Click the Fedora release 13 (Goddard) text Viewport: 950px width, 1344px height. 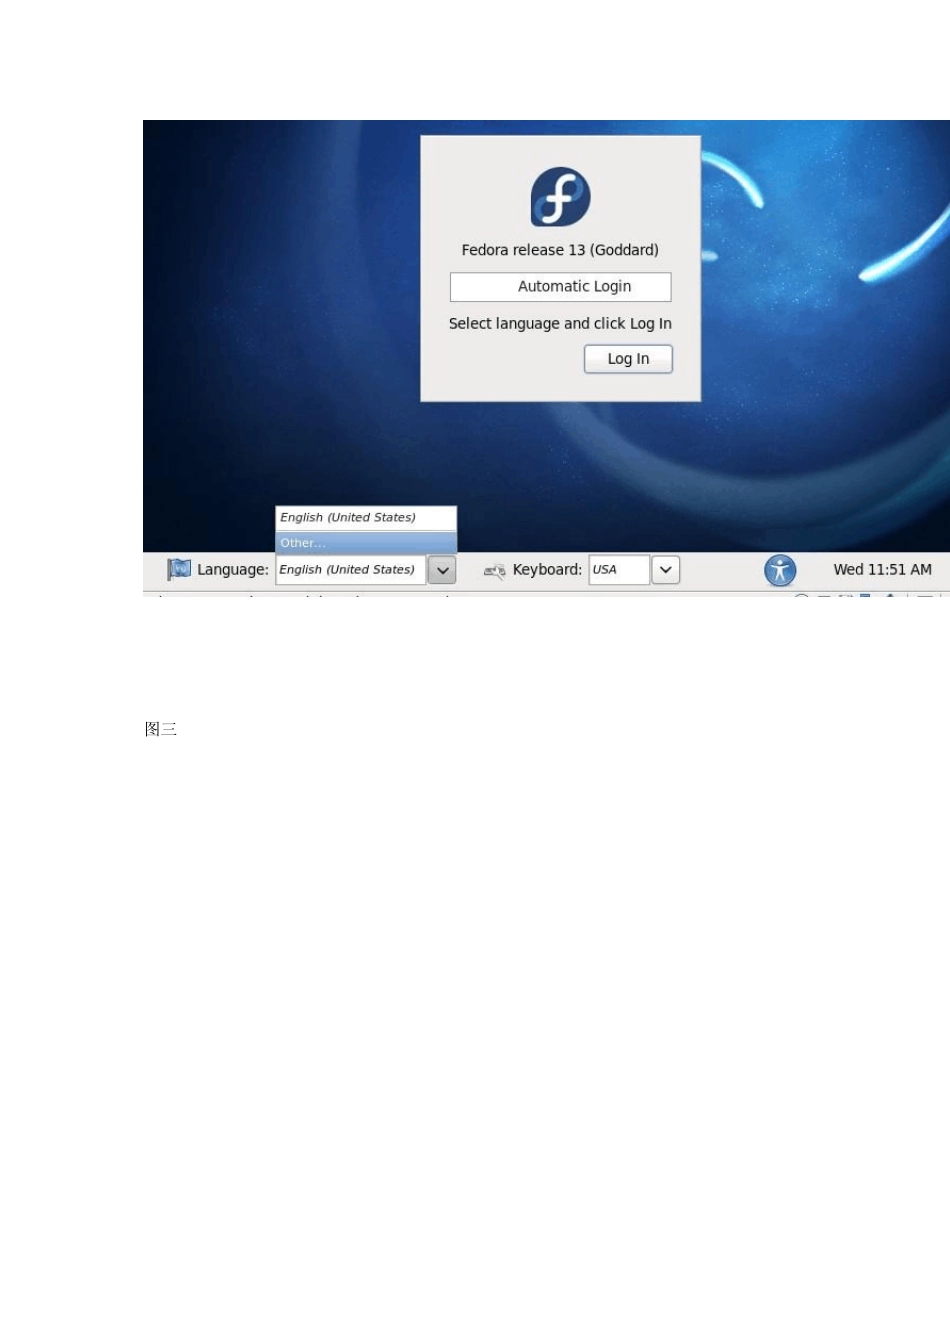pos(560,250)
